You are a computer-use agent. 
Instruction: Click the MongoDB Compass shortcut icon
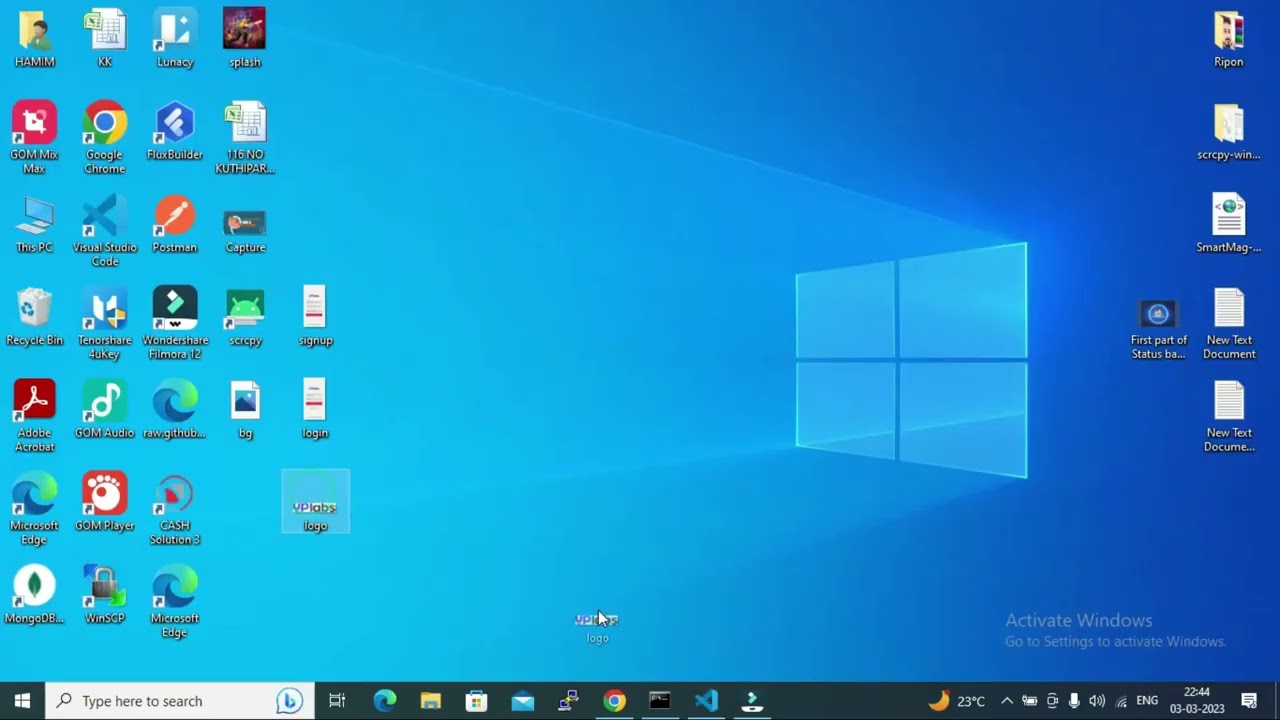(x=34, y=595)
